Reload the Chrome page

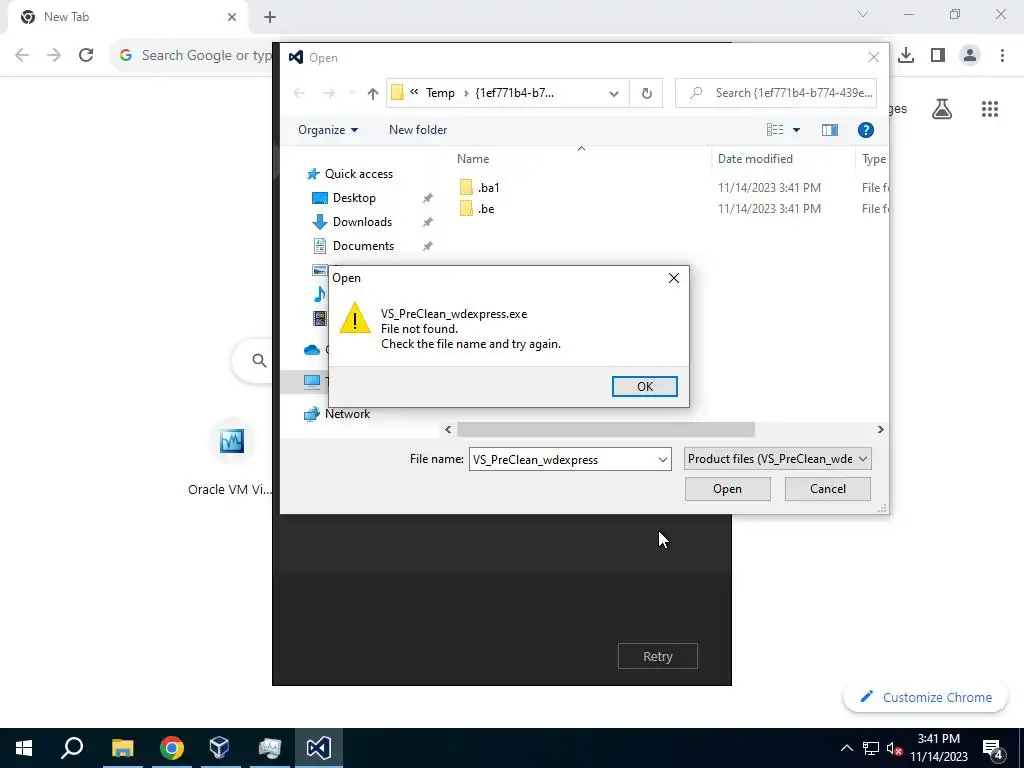[x=86, y=56]
